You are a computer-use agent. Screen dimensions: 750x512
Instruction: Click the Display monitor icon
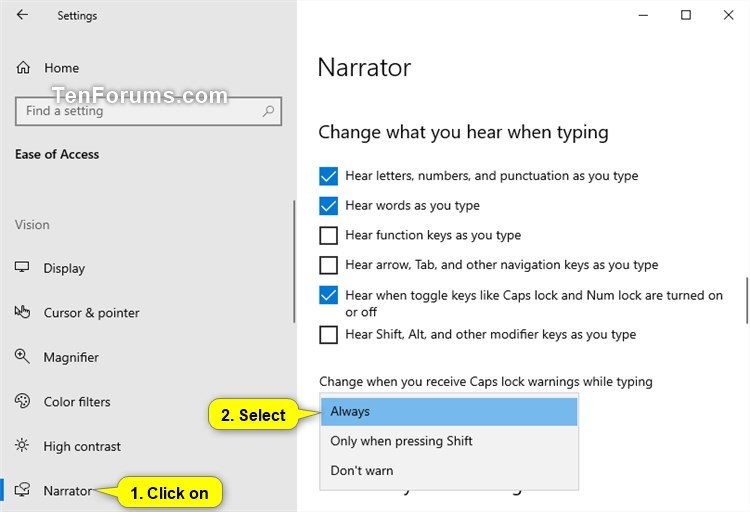pos(22,267)
